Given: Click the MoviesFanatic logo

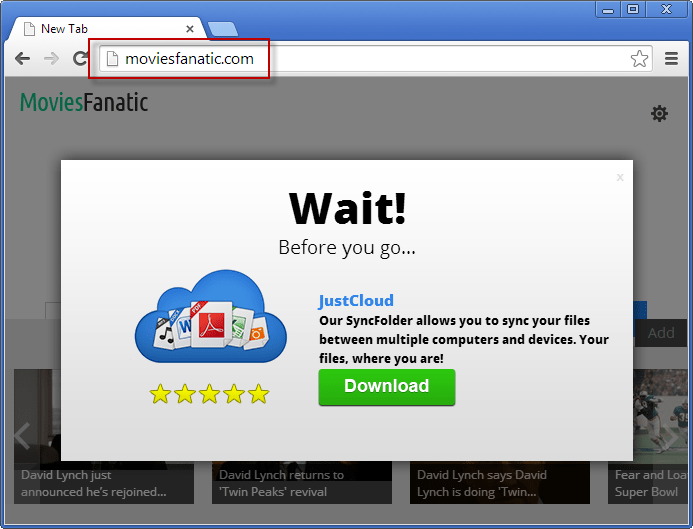Looking at the screenshot, I should pos(84,103).
